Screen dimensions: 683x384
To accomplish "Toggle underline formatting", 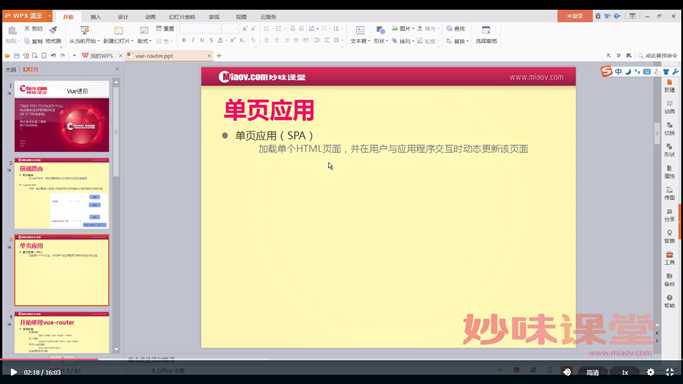I will 202,40.
